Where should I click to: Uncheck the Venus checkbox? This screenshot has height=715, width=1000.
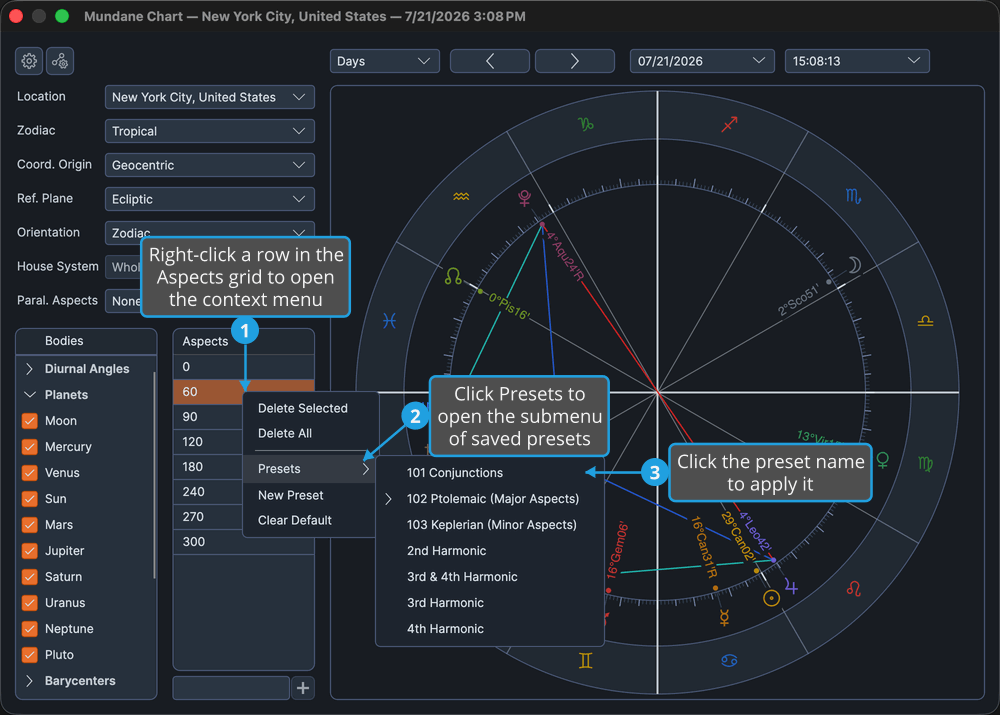tap(29, 473)
